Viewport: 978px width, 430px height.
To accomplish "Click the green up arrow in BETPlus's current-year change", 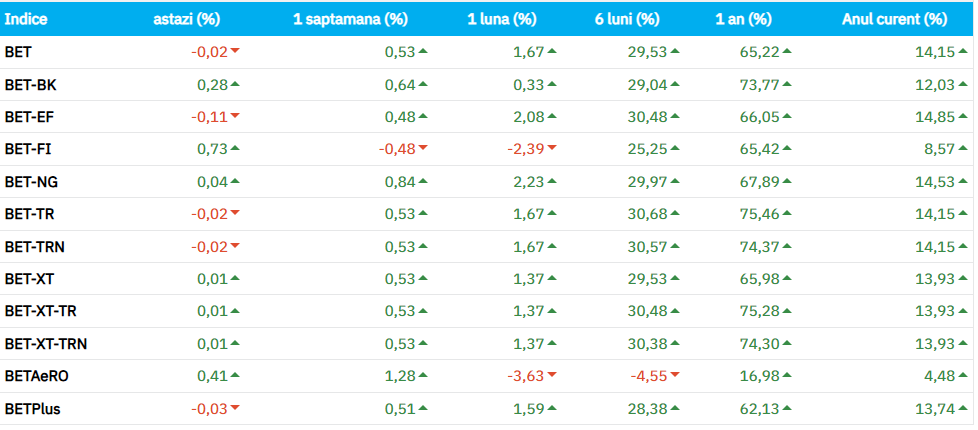I will (x=966, y=408).
